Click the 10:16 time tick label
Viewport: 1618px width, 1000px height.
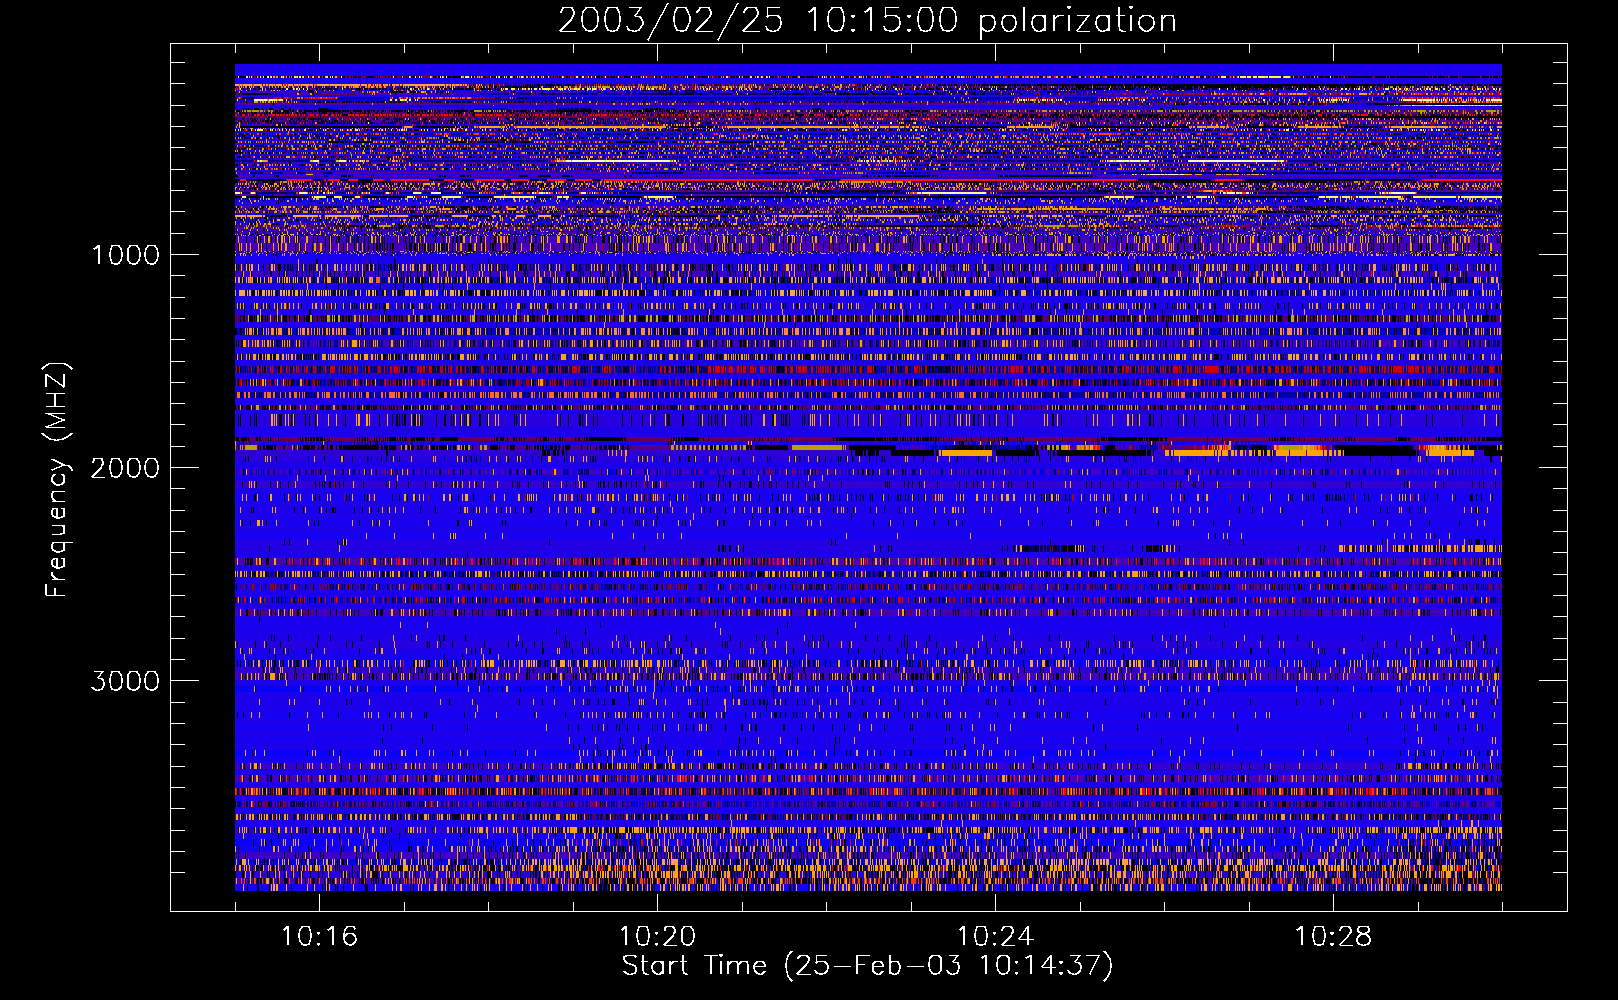pos(319,937)
